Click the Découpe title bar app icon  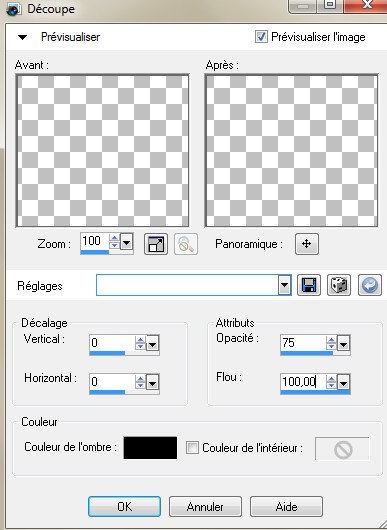(14, 9)
